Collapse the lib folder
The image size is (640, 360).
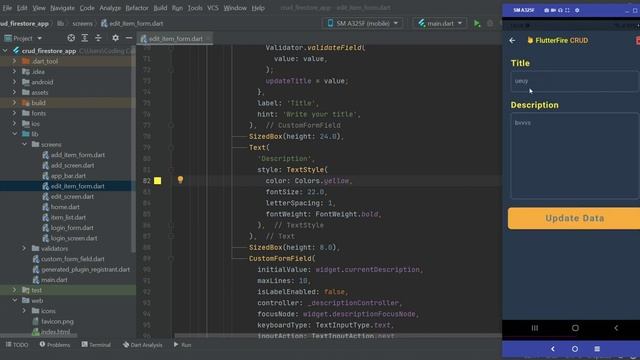pos(15,134)
